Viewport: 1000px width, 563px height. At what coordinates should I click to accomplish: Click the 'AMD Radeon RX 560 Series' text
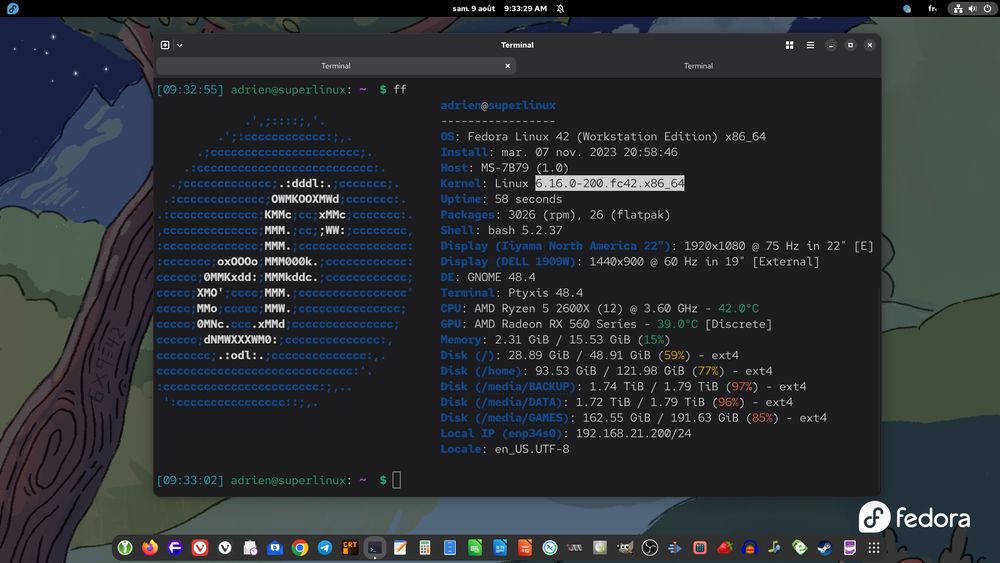coord(555,324)
